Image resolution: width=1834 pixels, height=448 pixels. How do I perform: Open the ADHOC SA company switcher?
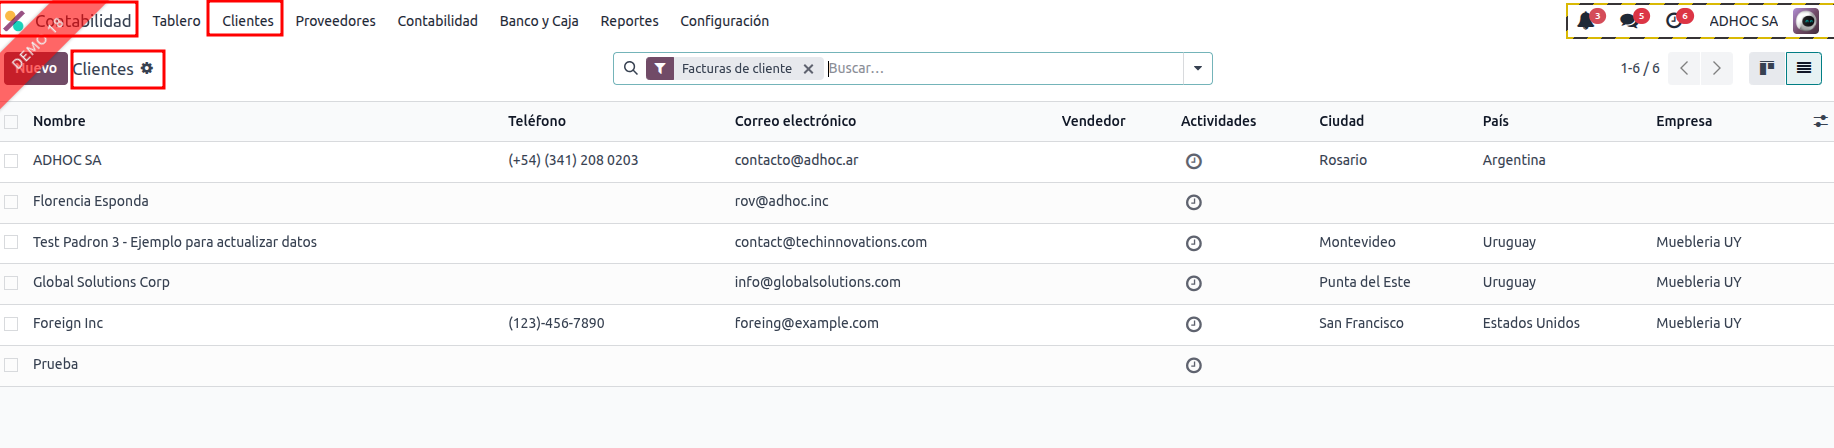tap(1743, 21)
